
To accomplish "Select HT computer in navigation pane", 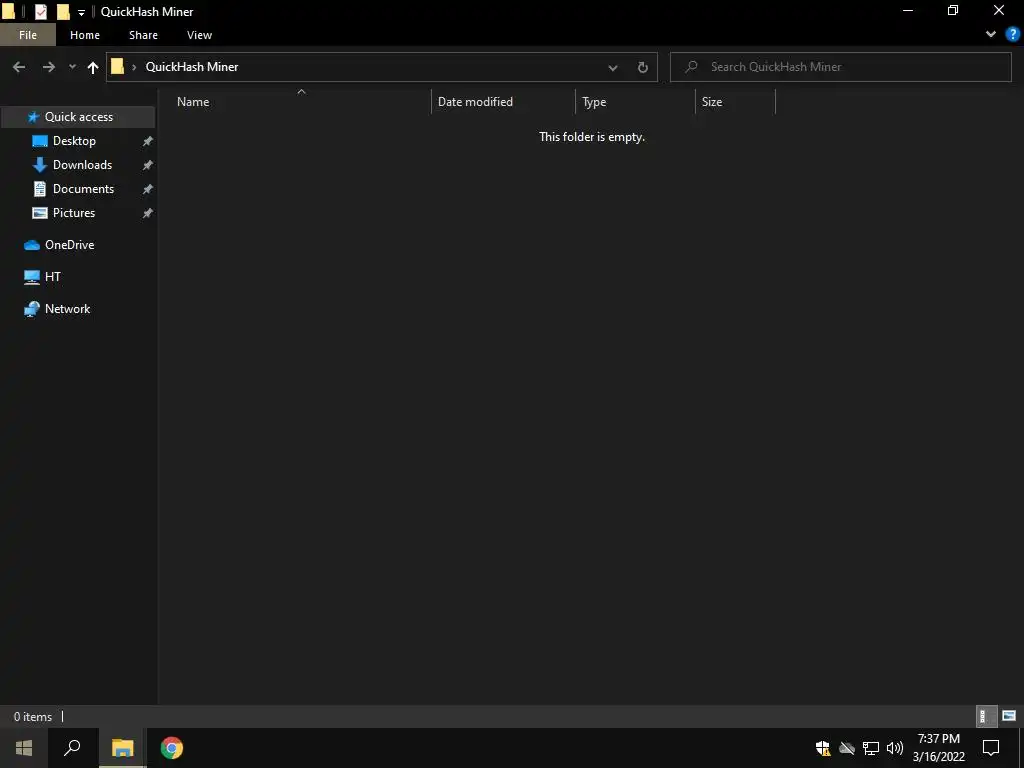I will 52,277.
